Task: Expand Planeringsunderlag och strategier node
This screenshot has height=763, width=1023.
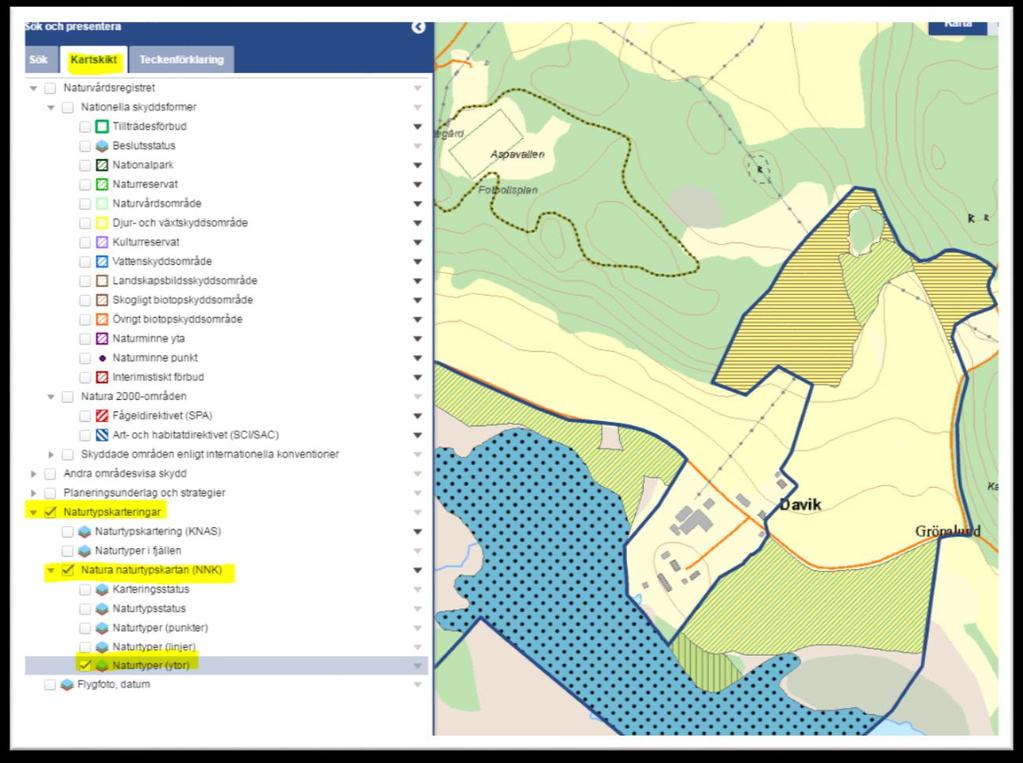Action: click(x=33, y=493)
